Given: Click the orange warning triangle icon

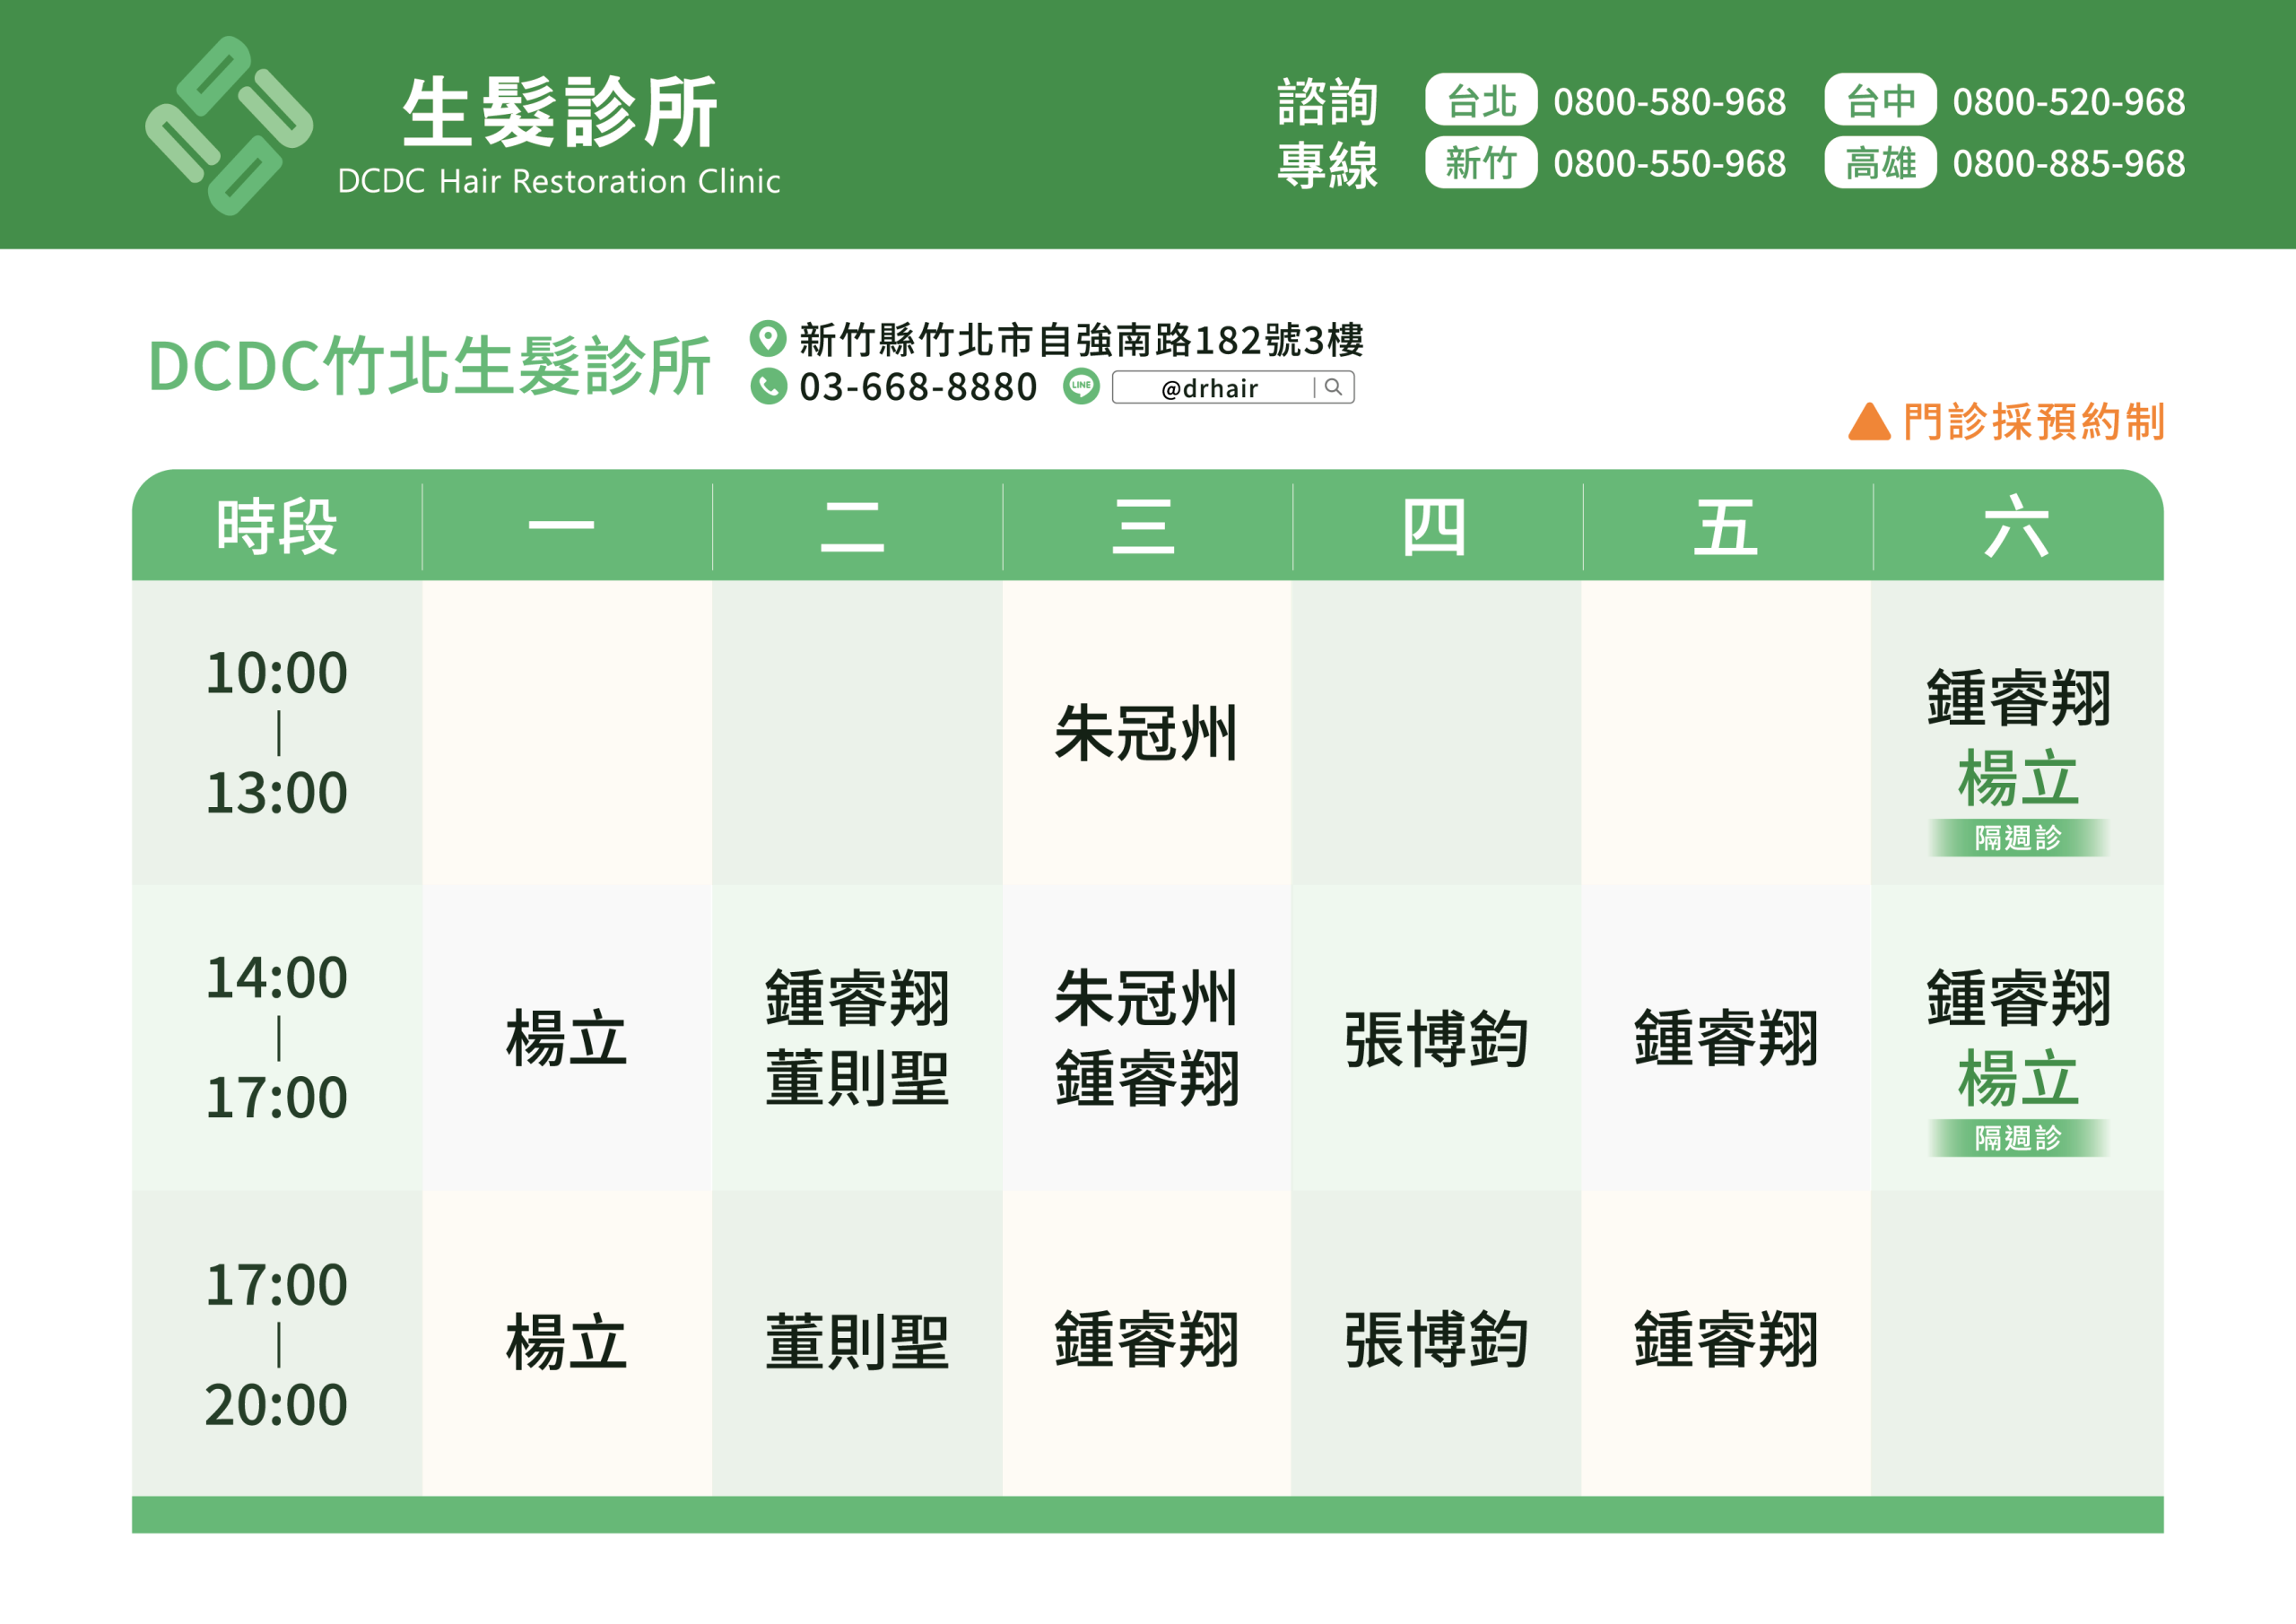Looking at the screenshot, I should [x=1869, y=422].
